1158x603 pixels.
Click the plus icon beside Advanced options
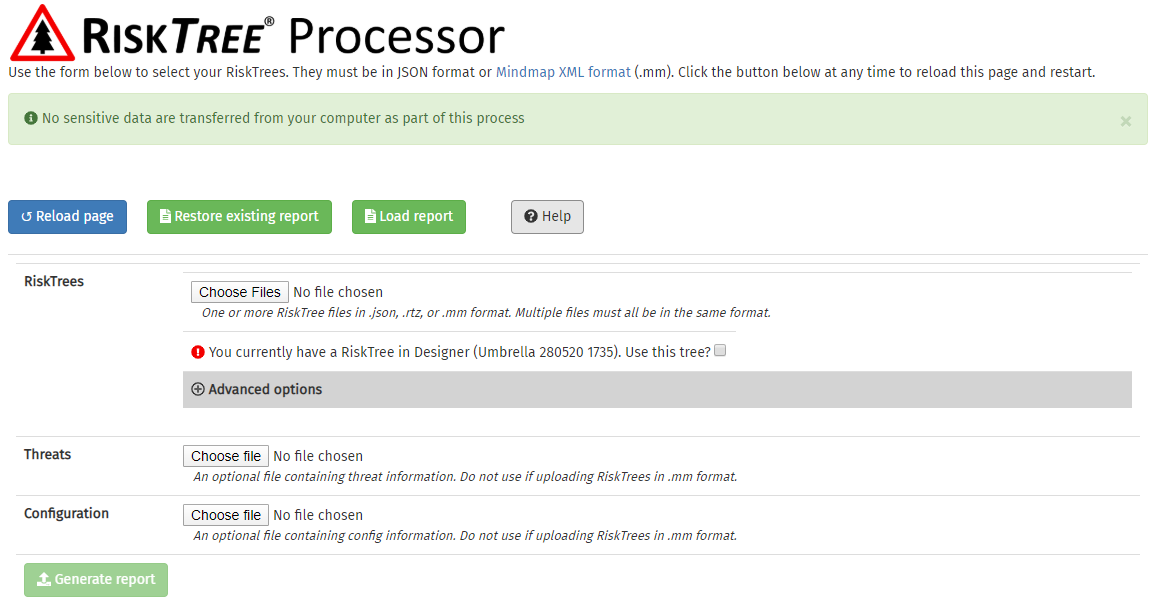pos(198,389)
